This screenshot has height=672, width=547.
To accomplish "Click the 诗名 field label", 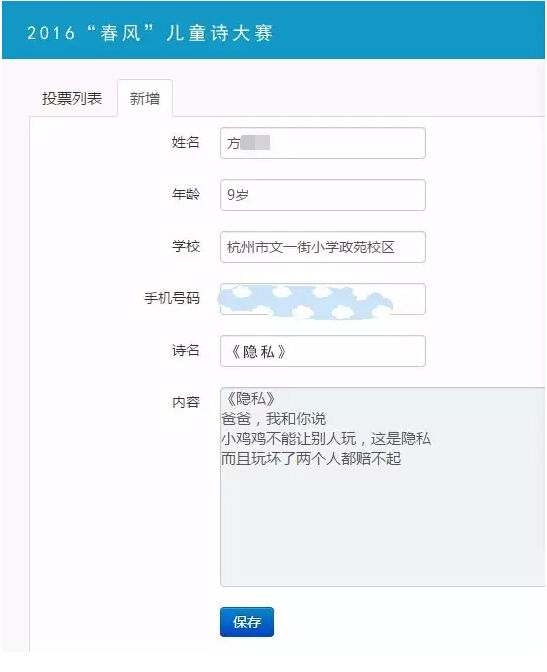I will point(186,351).
